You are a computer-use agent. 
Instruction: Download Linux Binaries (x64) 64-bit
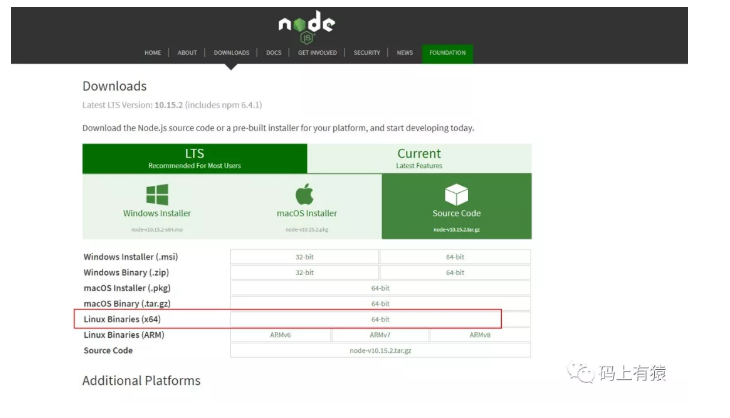[380, 319]
